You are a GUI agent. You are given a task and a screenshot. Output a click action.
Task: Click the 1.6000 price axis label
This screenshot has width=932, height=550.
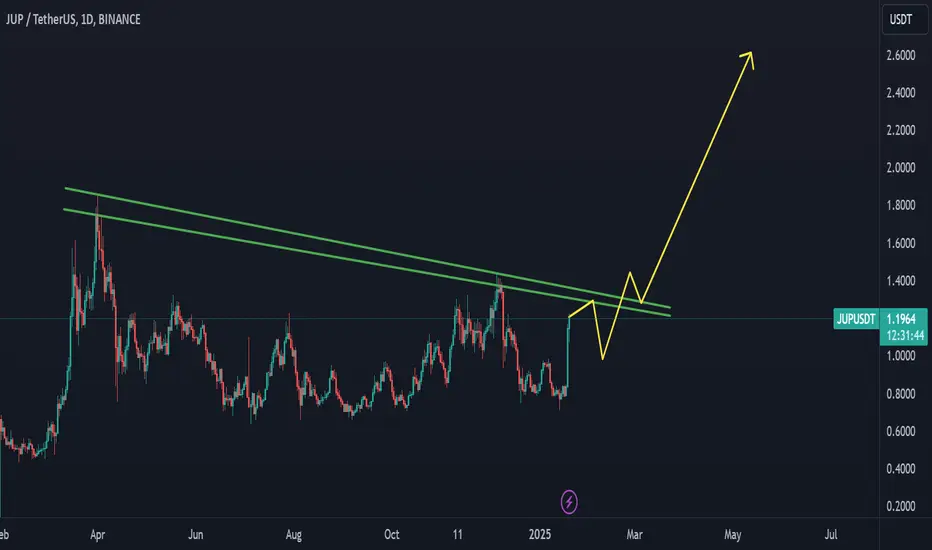click(900, 243)
